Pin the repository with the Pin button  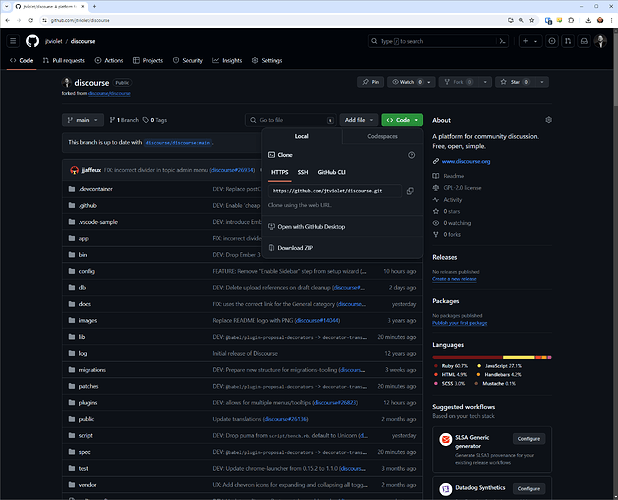(x=370, y=82)
